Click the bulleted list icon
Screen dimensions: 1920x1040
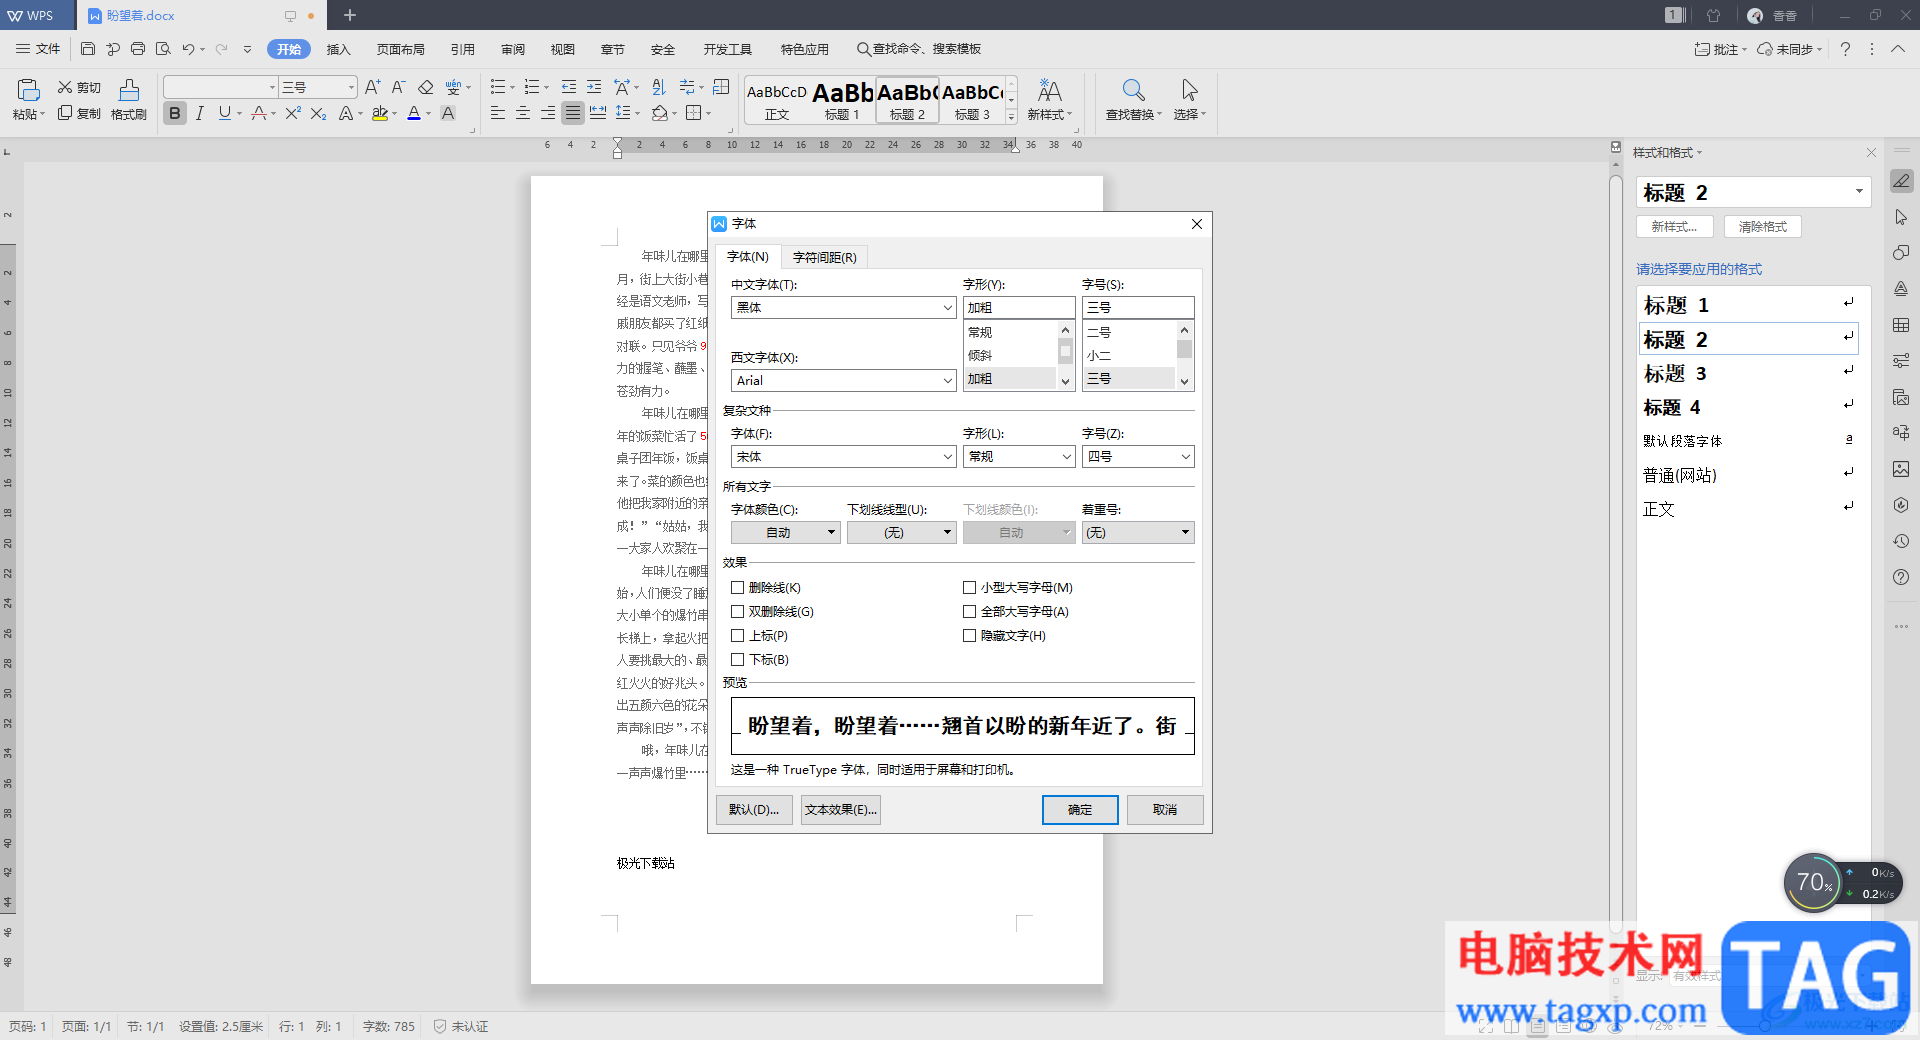498,88
